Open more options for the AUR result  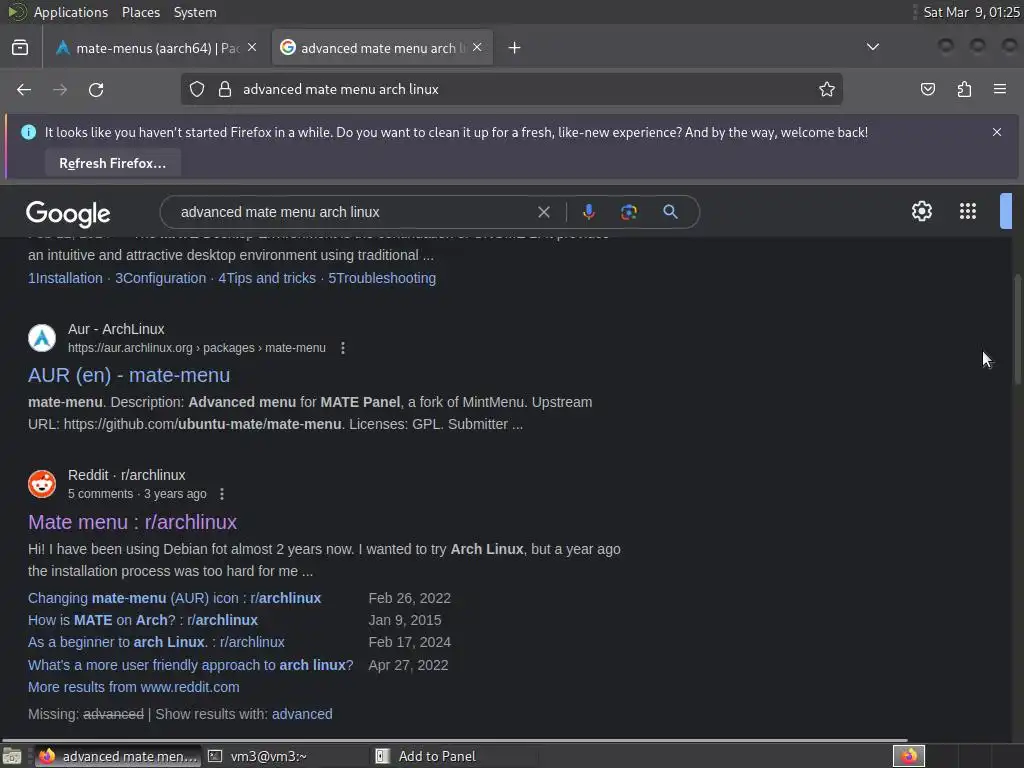(x=343, y=348)
